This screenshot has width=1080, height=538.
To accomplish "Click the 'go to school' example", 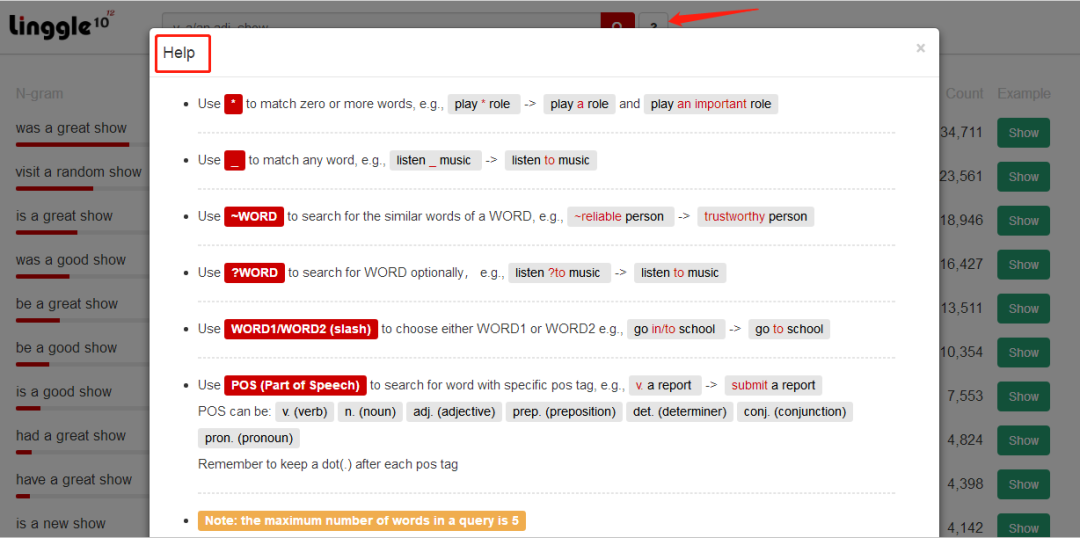I will coord(789,329).
